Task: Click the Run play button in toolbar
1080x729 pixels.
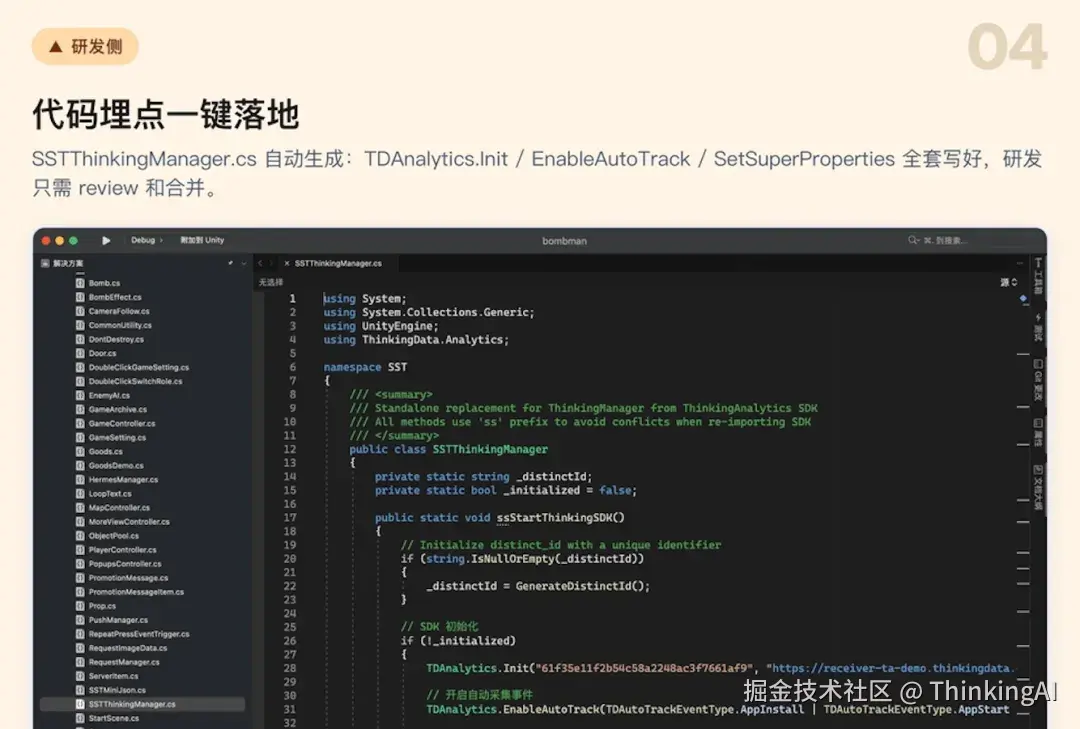Action: [106, 240]
